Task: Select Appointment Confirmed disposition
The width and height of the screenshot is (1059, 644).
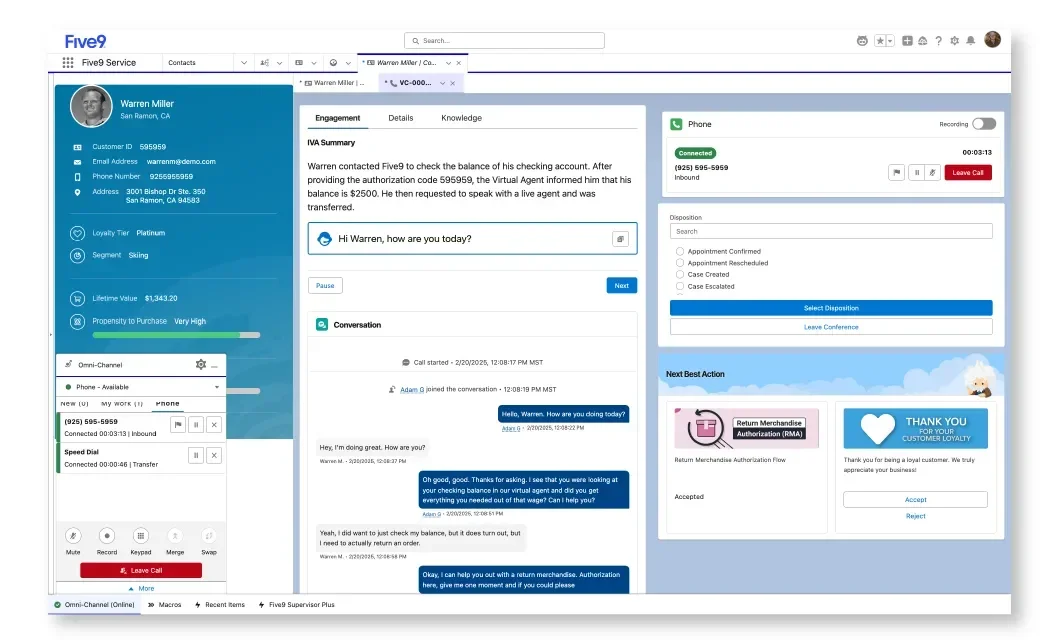Action: [x=680, y=251]
